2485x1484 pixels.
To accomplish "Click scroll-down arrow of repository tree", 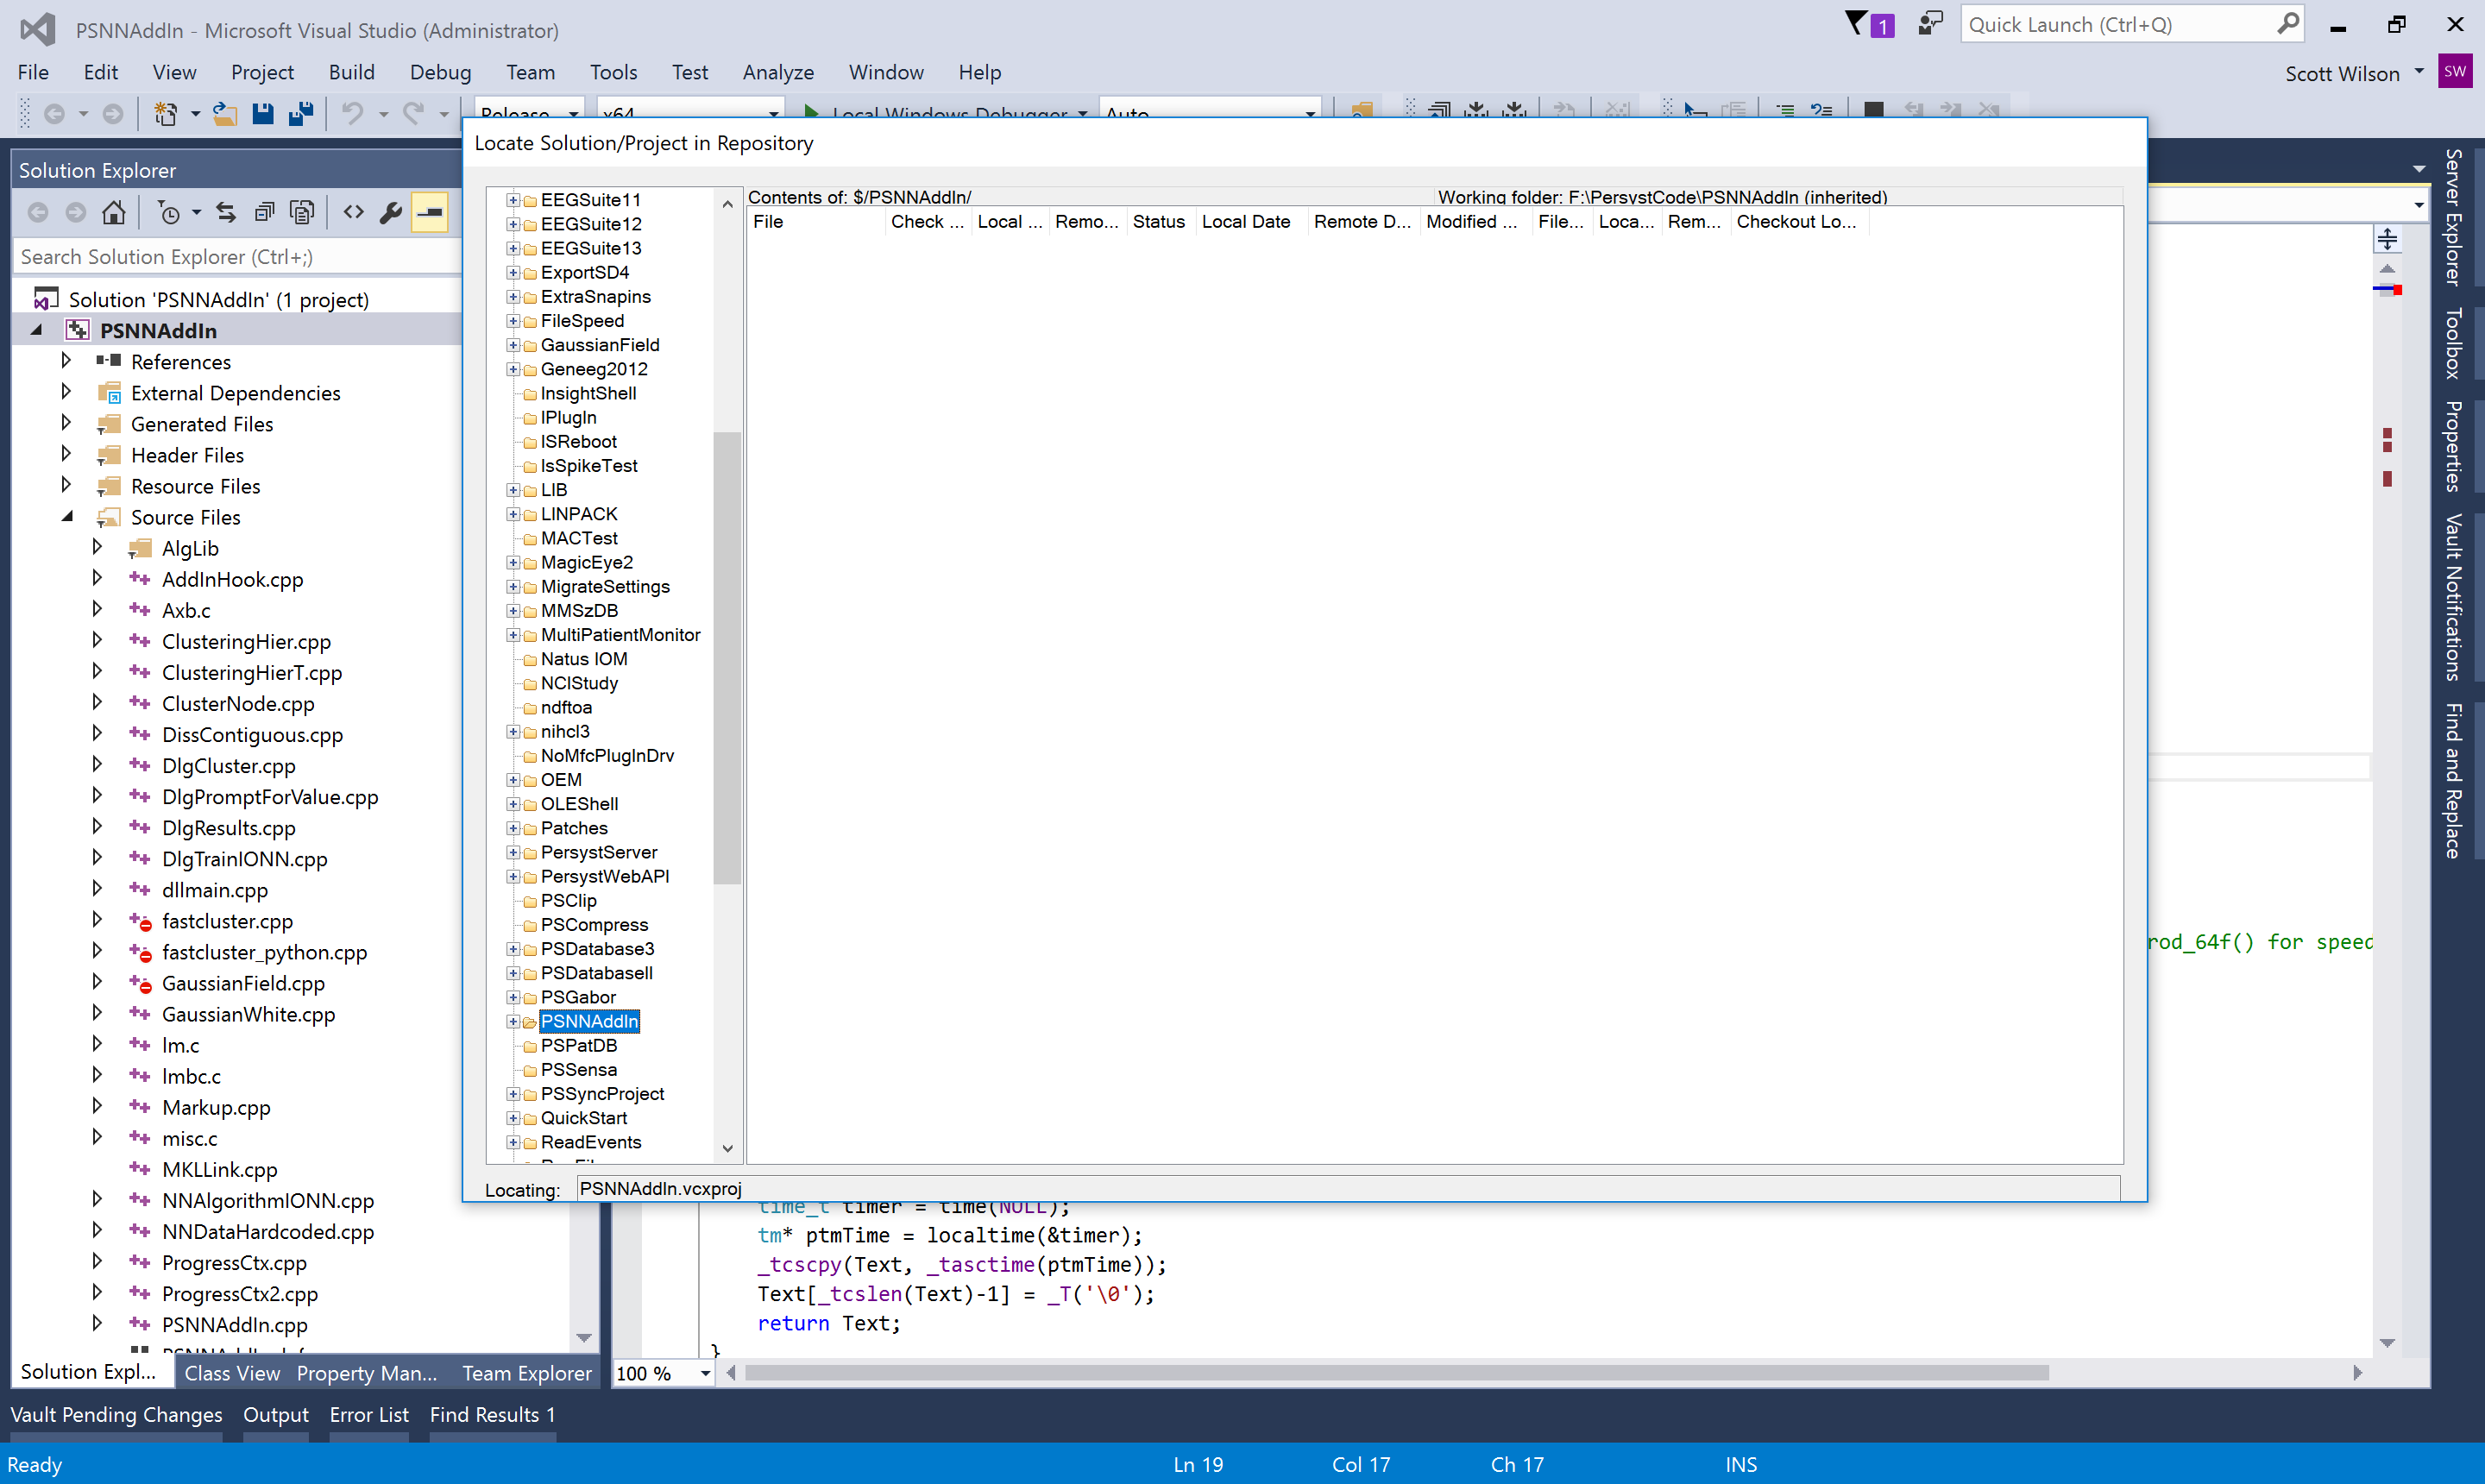I will click(727, 1148).
